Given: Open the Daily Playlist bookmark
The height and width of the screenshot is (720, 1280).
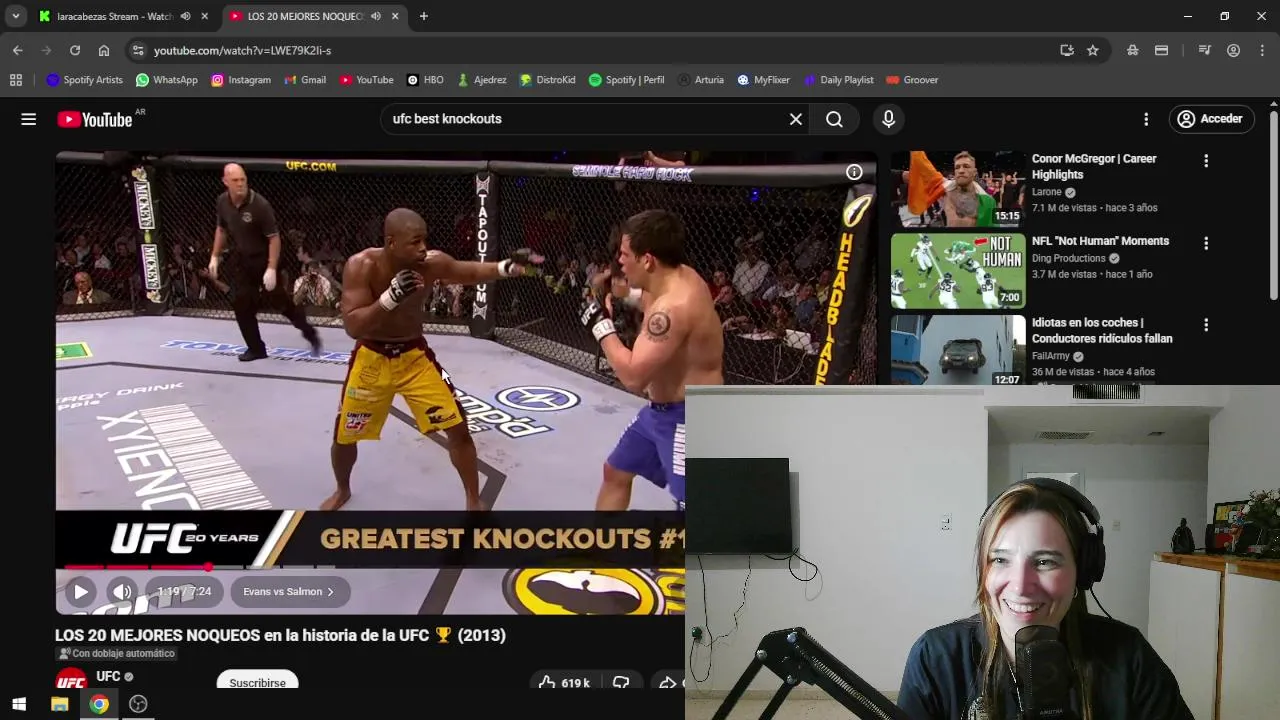Looking at the screenshot, I should point(838,80).
